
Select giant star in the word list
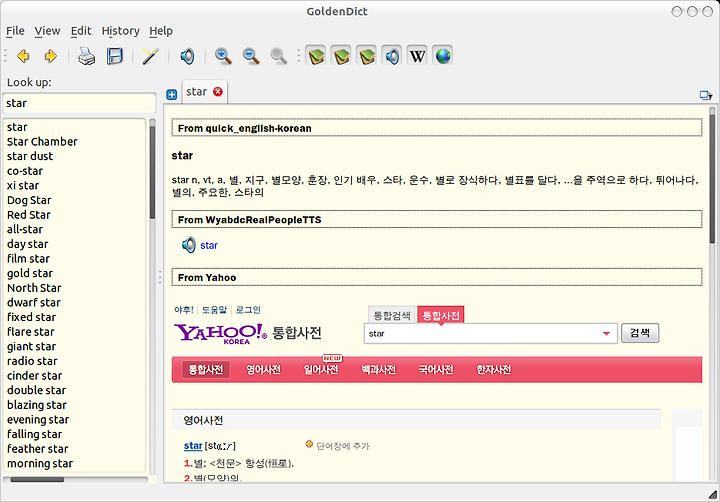tap(31, 347)
